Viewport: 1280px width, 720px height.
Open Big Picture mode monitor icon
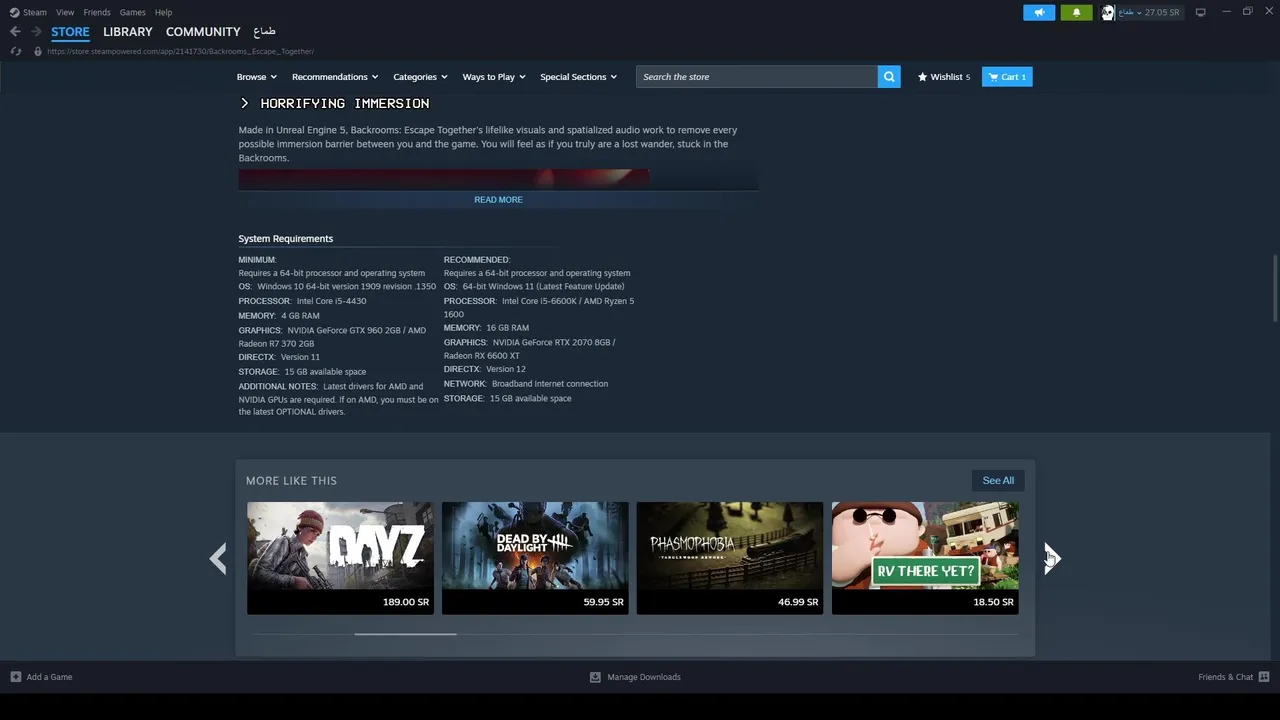1200,12
